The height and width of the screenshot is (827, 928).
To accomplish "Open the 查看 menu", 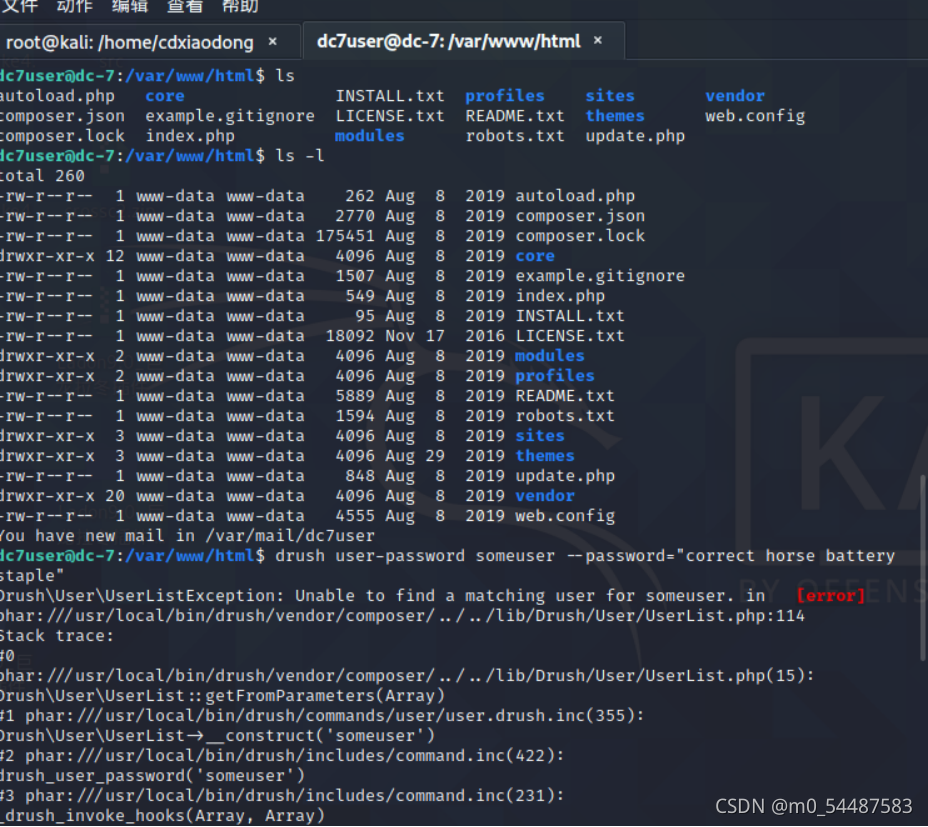I will click(185, 6).
